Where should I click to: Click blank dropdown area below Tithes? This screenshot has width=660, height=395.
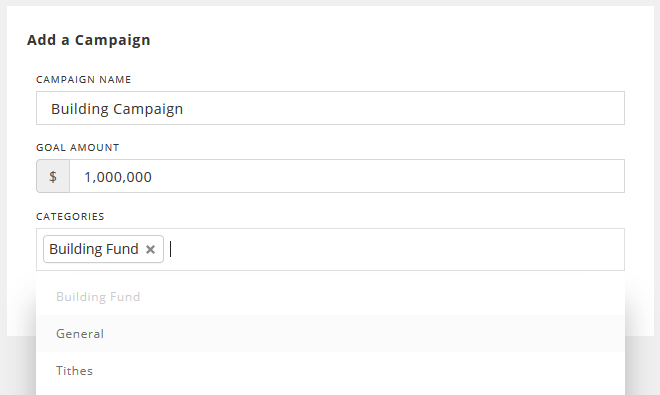pos(330,392)
